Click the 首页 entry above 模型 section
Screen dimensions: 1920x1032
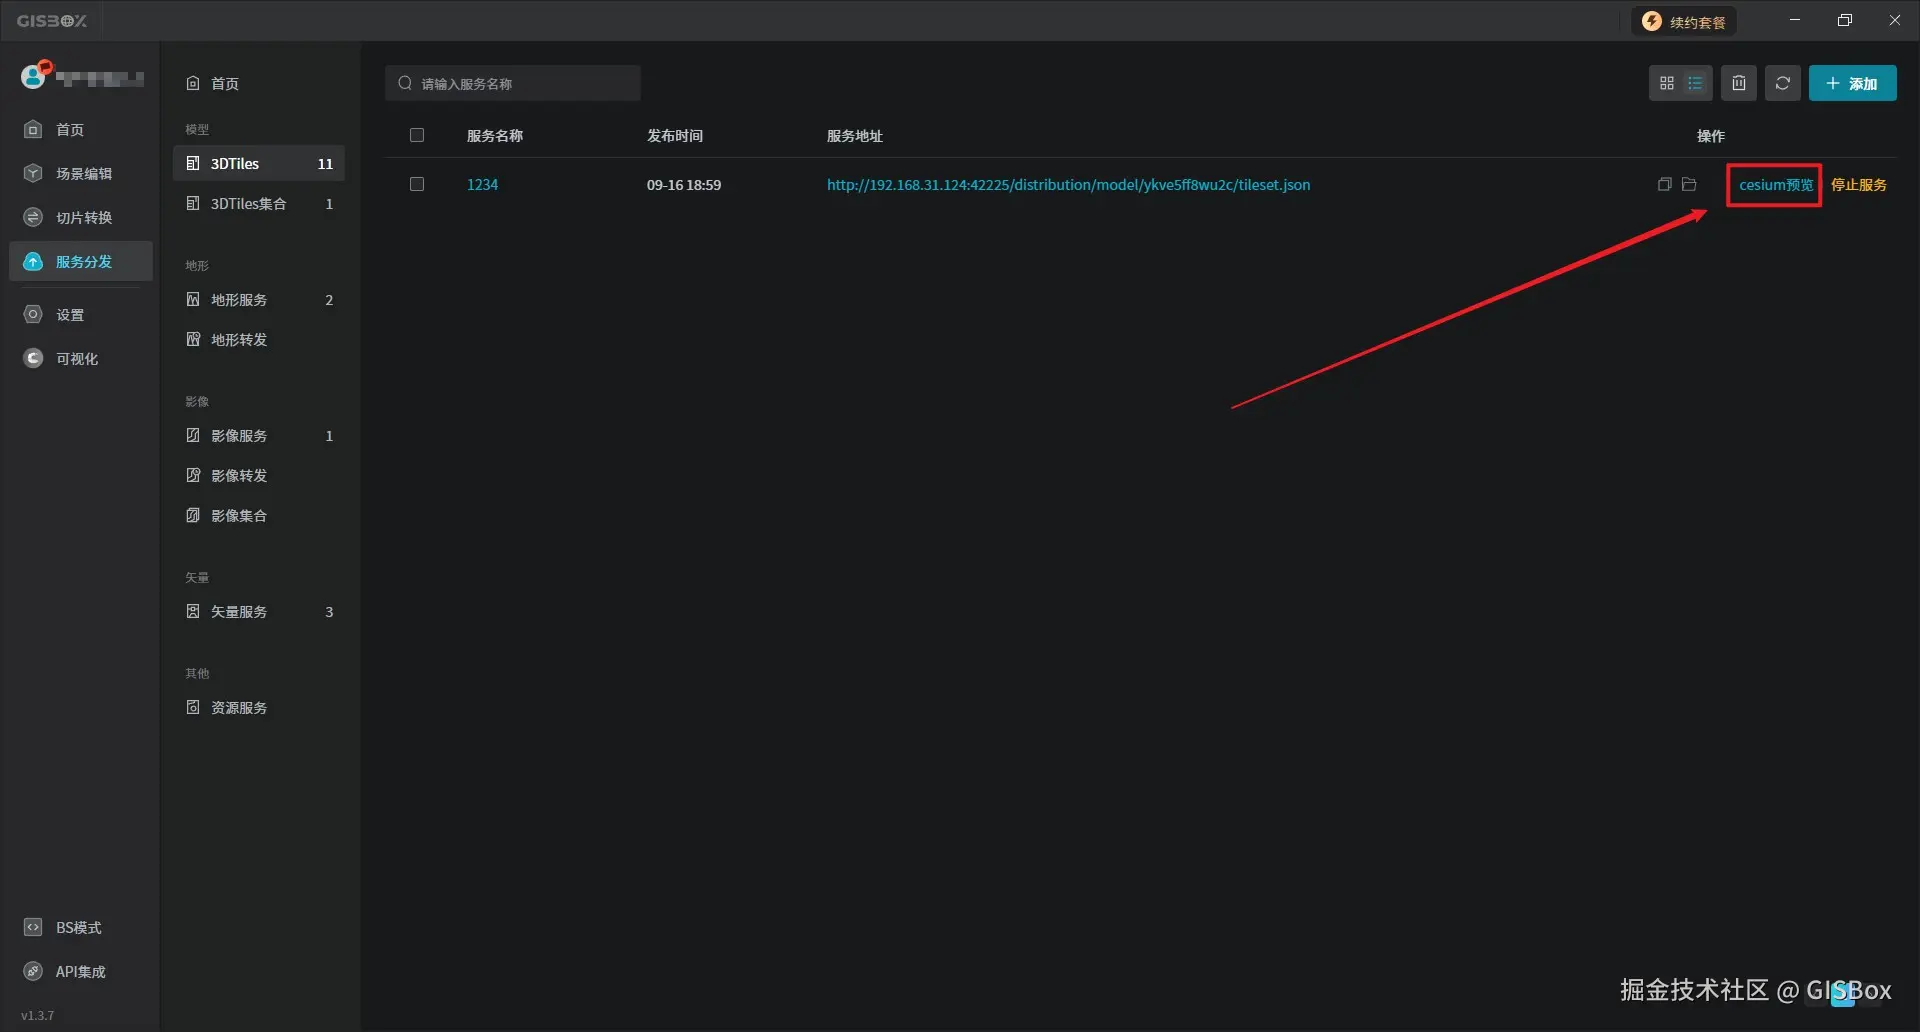pyautogui.click(x=258, y=84)
